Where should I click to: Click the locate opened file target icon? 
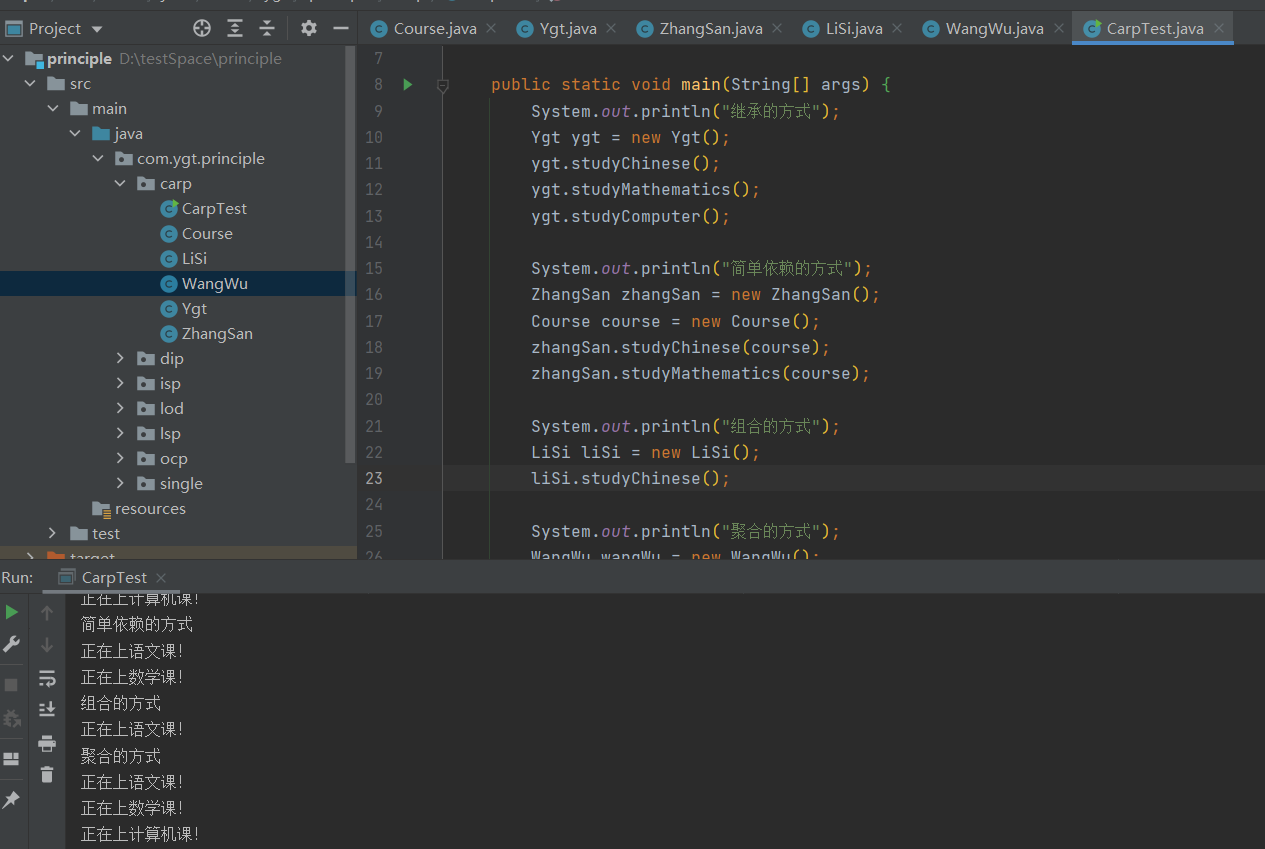[202, 28]
